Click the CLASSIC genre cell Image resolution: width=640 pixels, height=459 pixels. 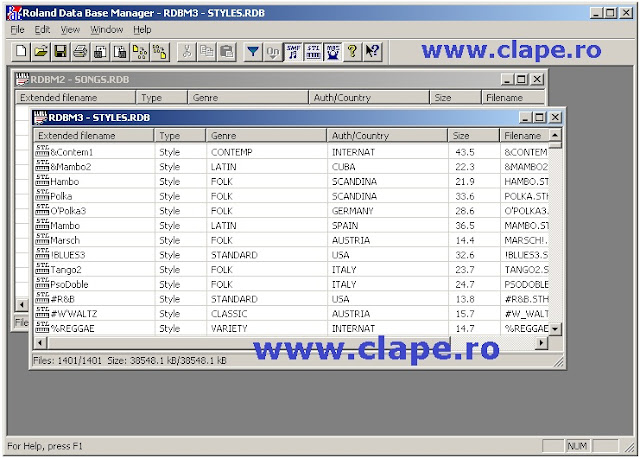pos(229,313)
